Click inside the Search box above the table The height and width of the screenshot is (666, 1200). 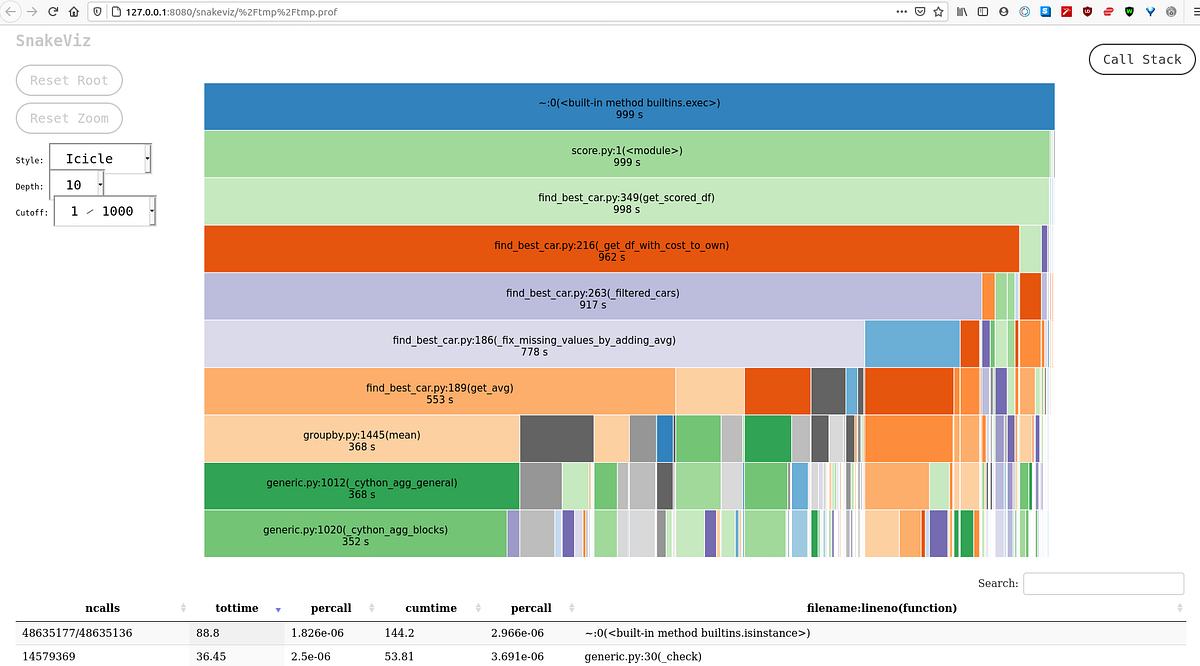coord(1103,583)
